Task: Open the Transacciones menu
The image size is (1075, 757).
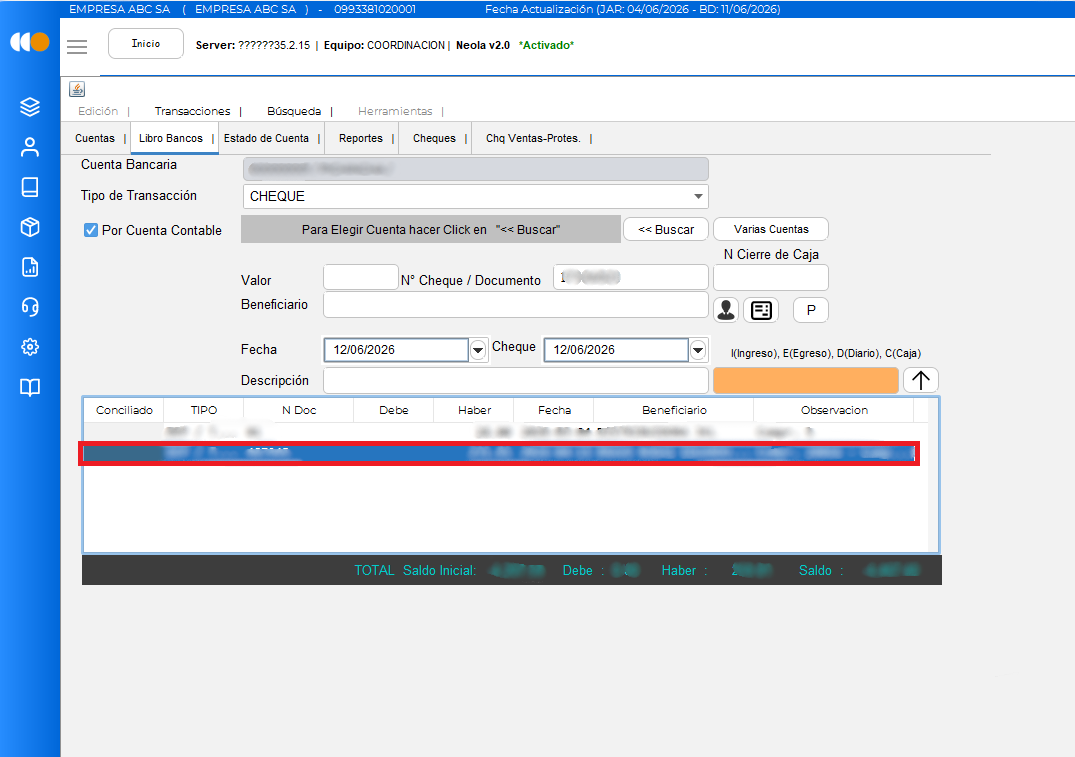Action: (193, 111)
